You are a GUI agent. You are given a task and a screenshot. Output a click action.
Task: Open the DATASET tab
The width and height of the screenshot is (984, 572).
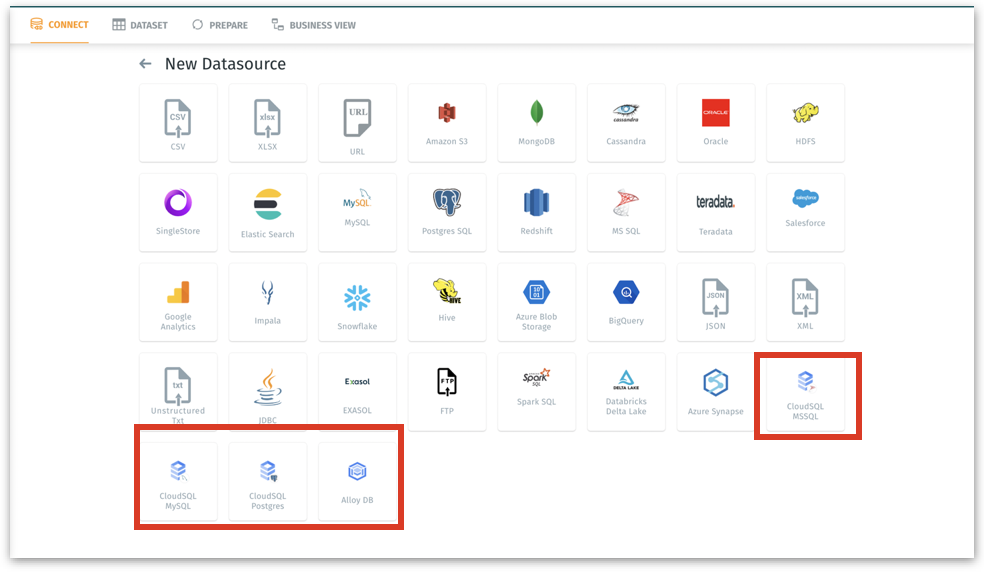click(x=140, y=25)
